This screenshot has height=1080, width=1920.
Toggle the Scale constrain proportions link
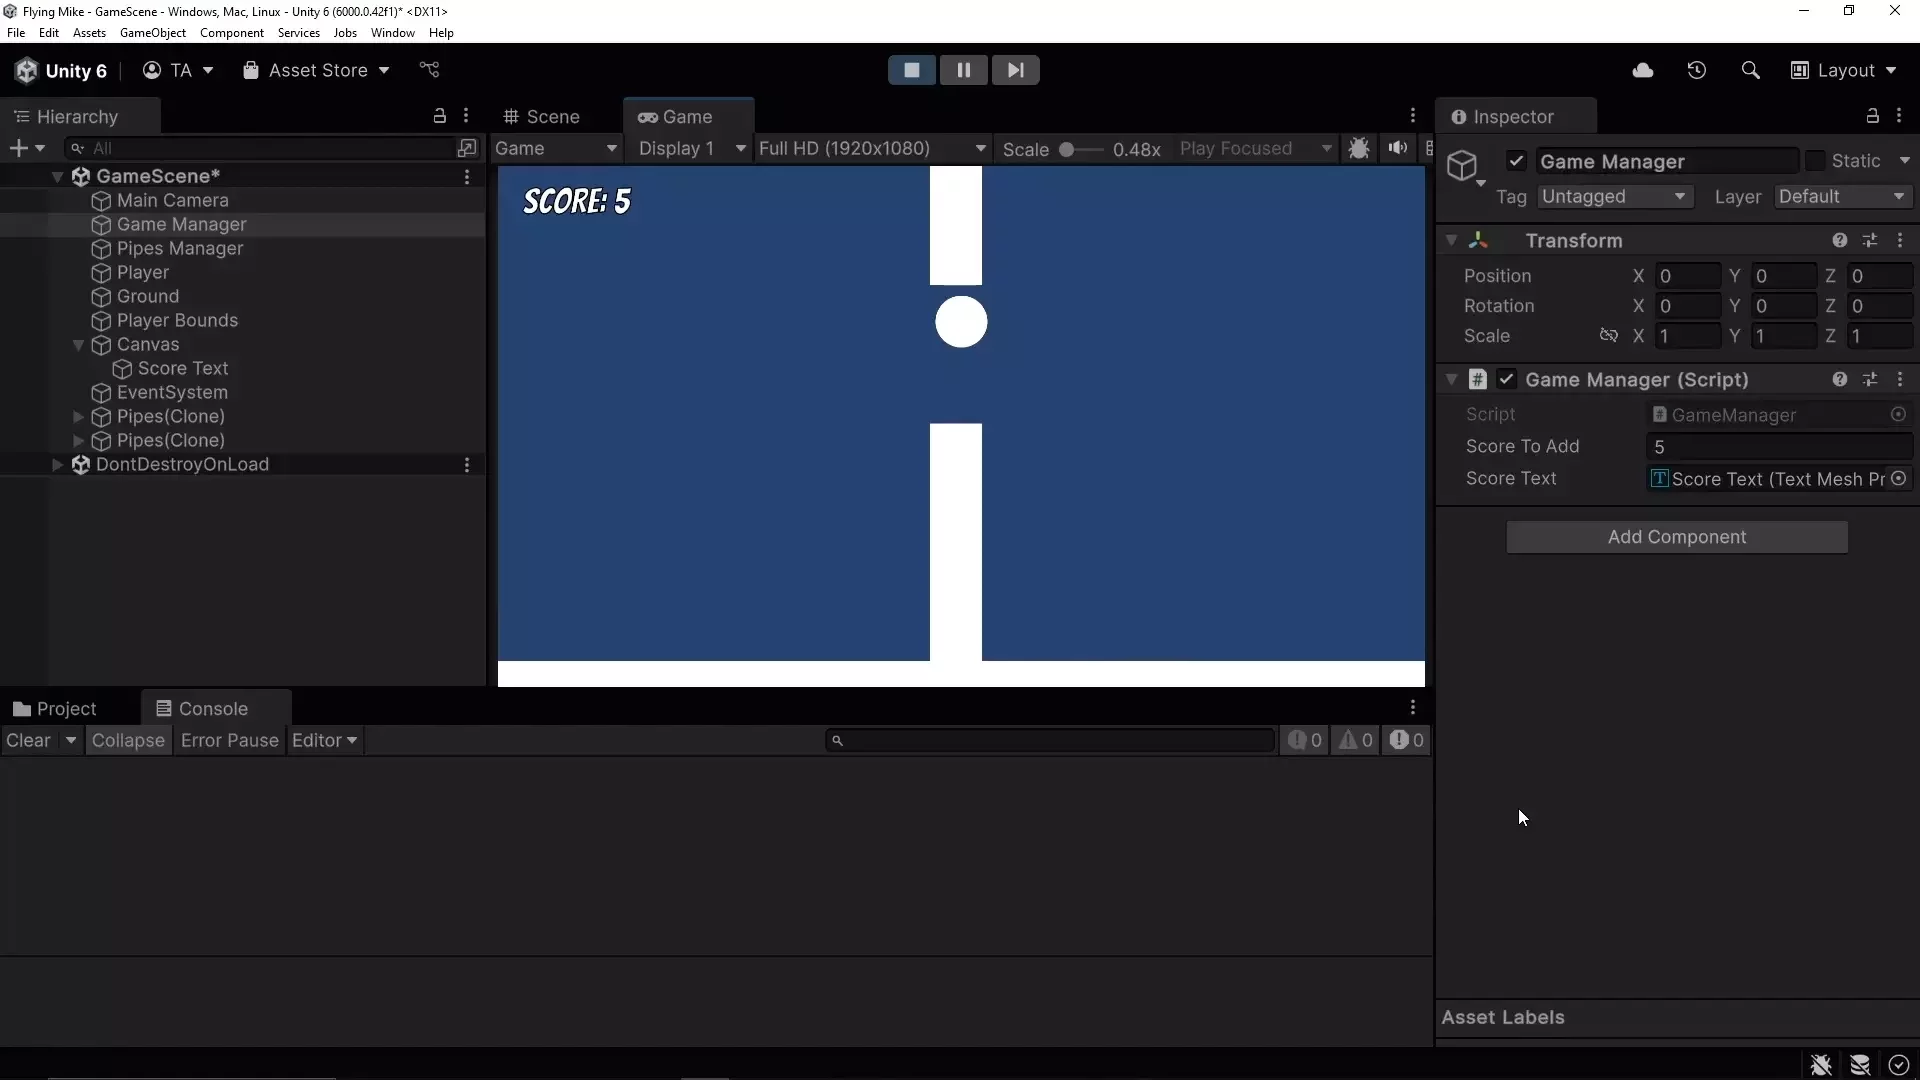[x=1609, y=336]
